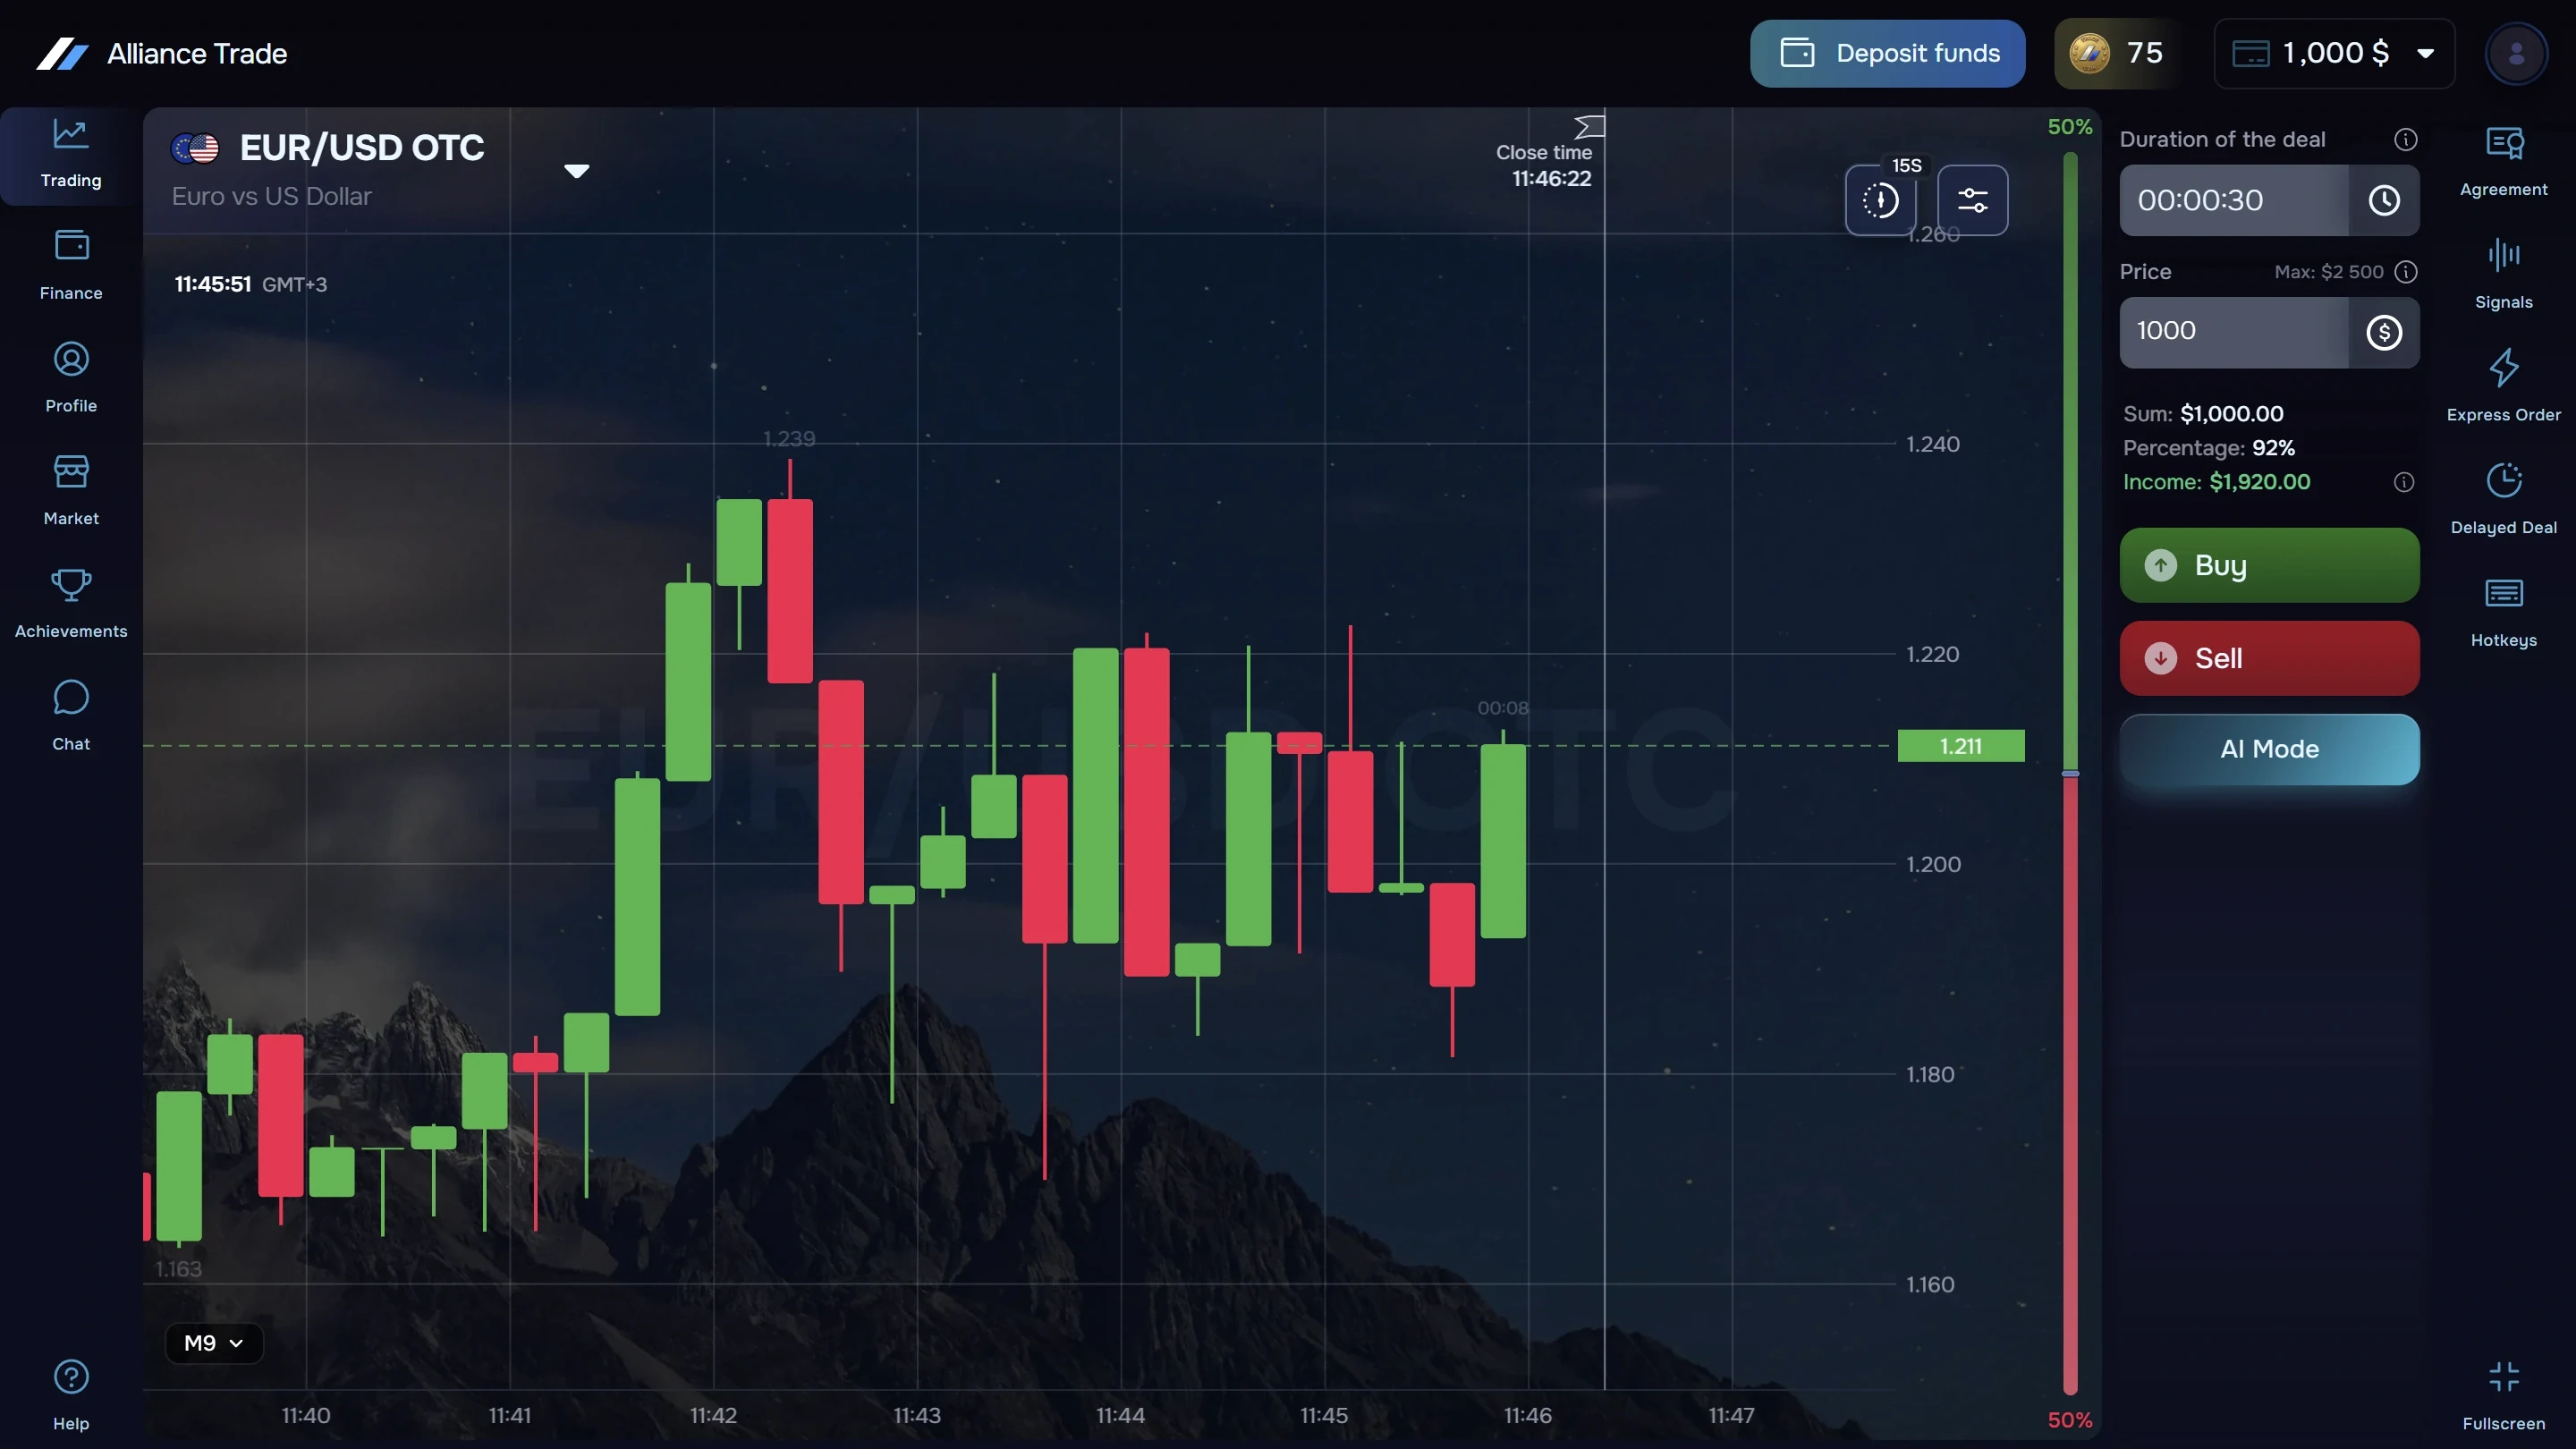Click the red Sell button
Viewport: 2576px width, 1449px height.
coord(2269,658)
